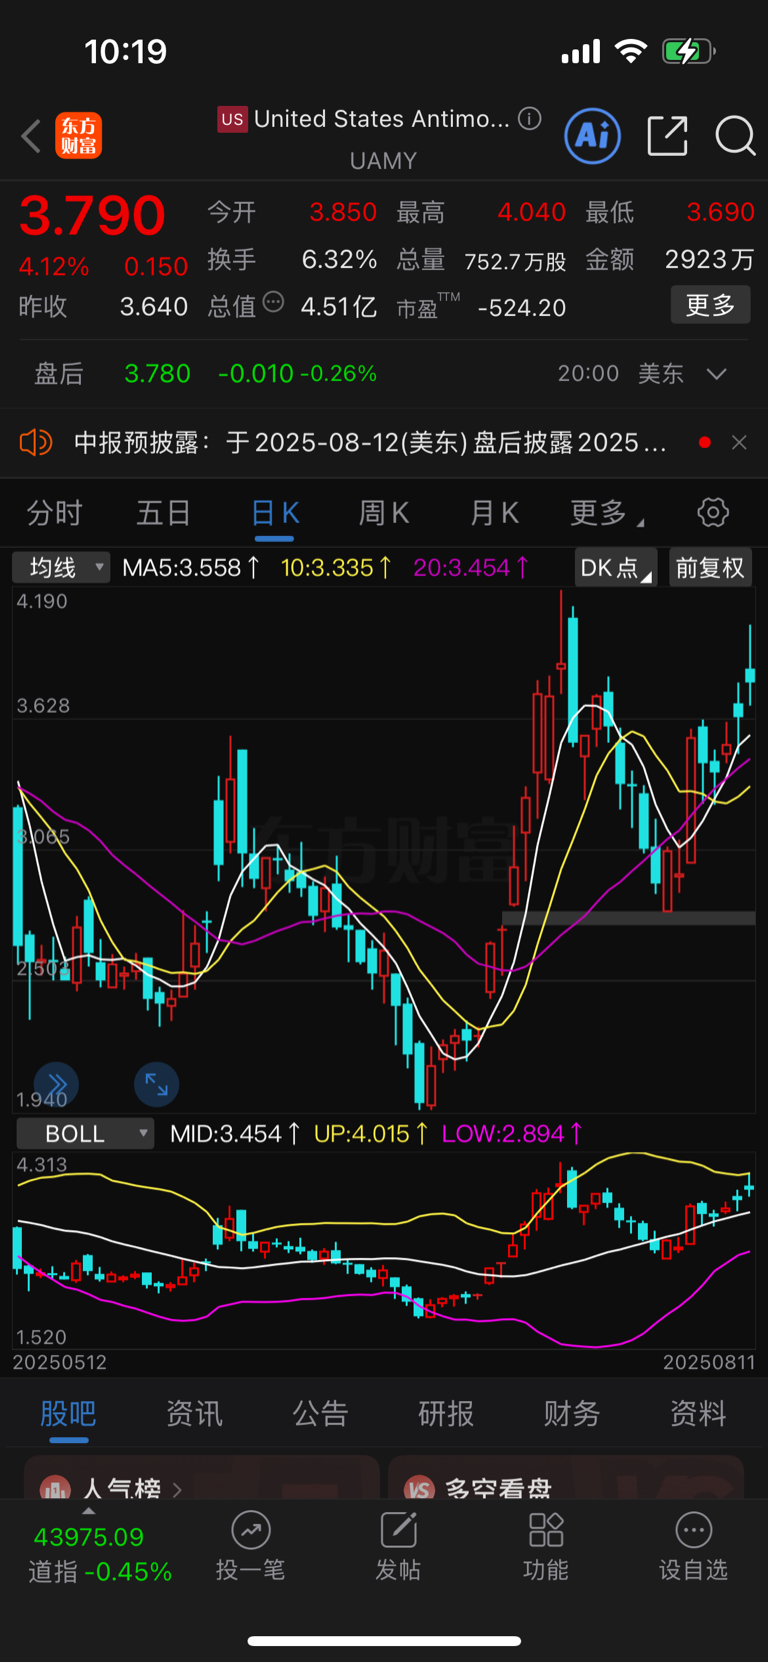
Task: Open the 更多 chart period dropdown
Action: click(x=606, y=513)
